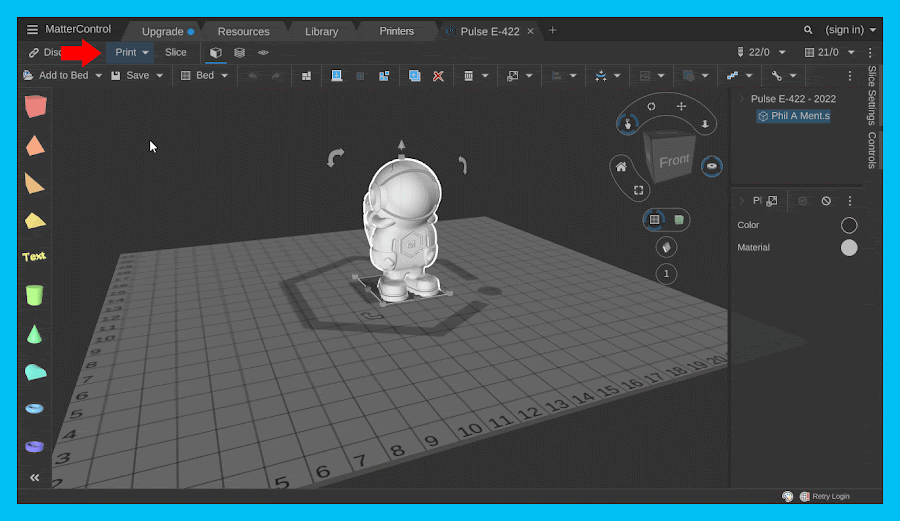Click the Slice button

175,52
